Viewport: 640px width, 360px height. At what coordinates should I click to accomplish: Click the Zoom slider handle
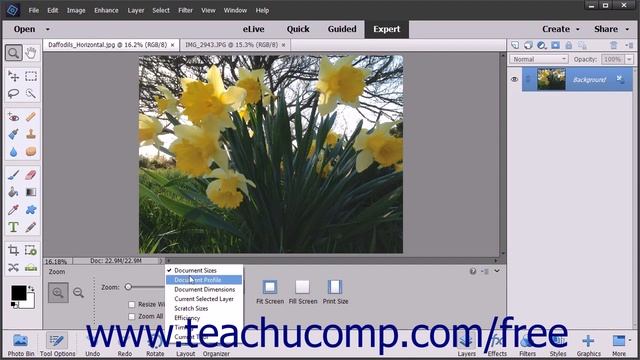coord(128,287)
